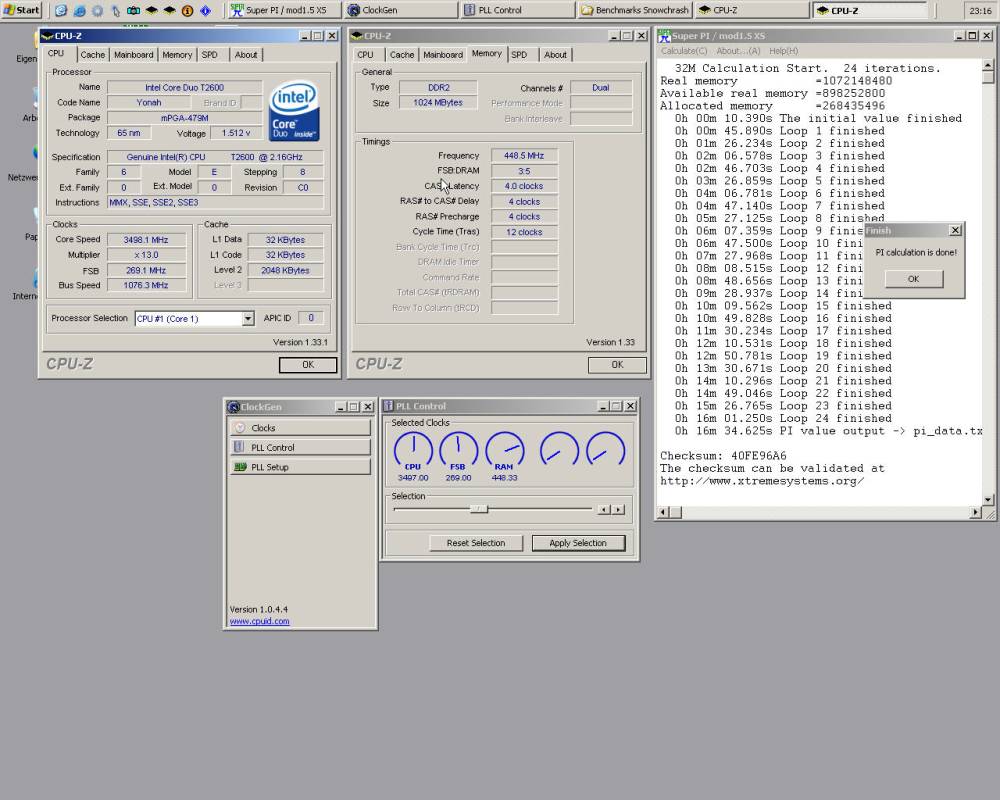The image size is (1000, 800).
Task: Launch the mouse pointer icon in quick launch
Action: pyautogui.click(x=115, y=10)
